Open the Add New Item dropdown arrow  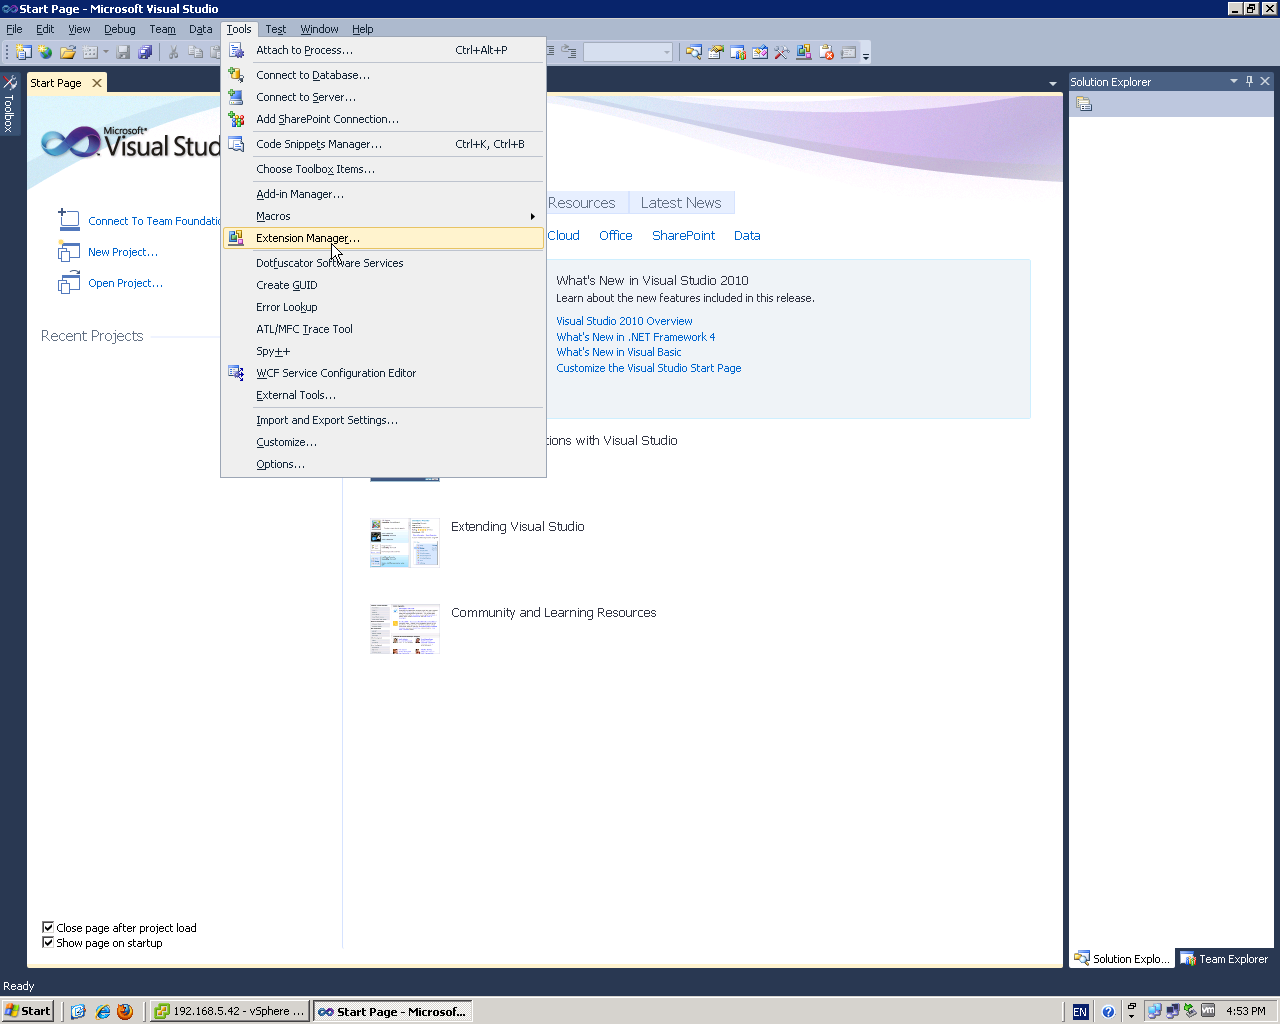pyautogui.click(x=104, y=52)
